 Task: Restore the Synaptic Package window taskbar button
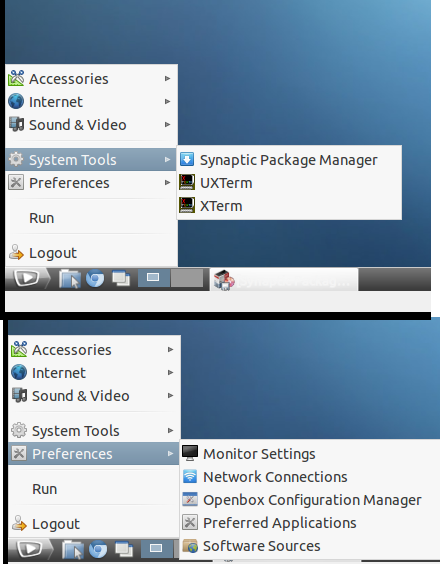(x=284, y=279)
